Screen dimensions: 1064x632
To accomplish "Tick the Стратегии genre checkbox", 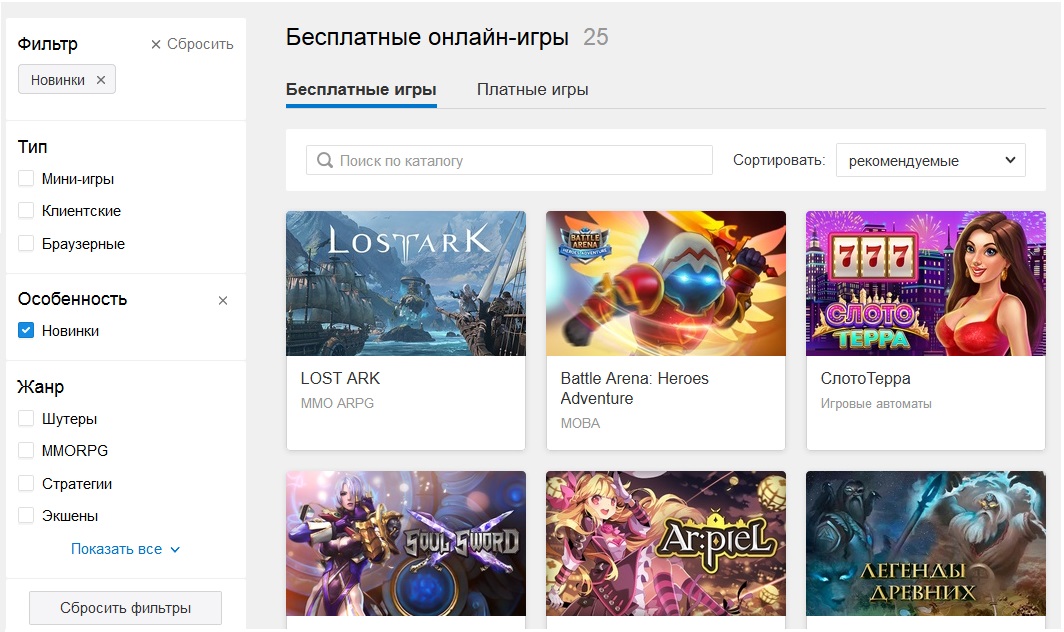I will click(x=26, y=483).
